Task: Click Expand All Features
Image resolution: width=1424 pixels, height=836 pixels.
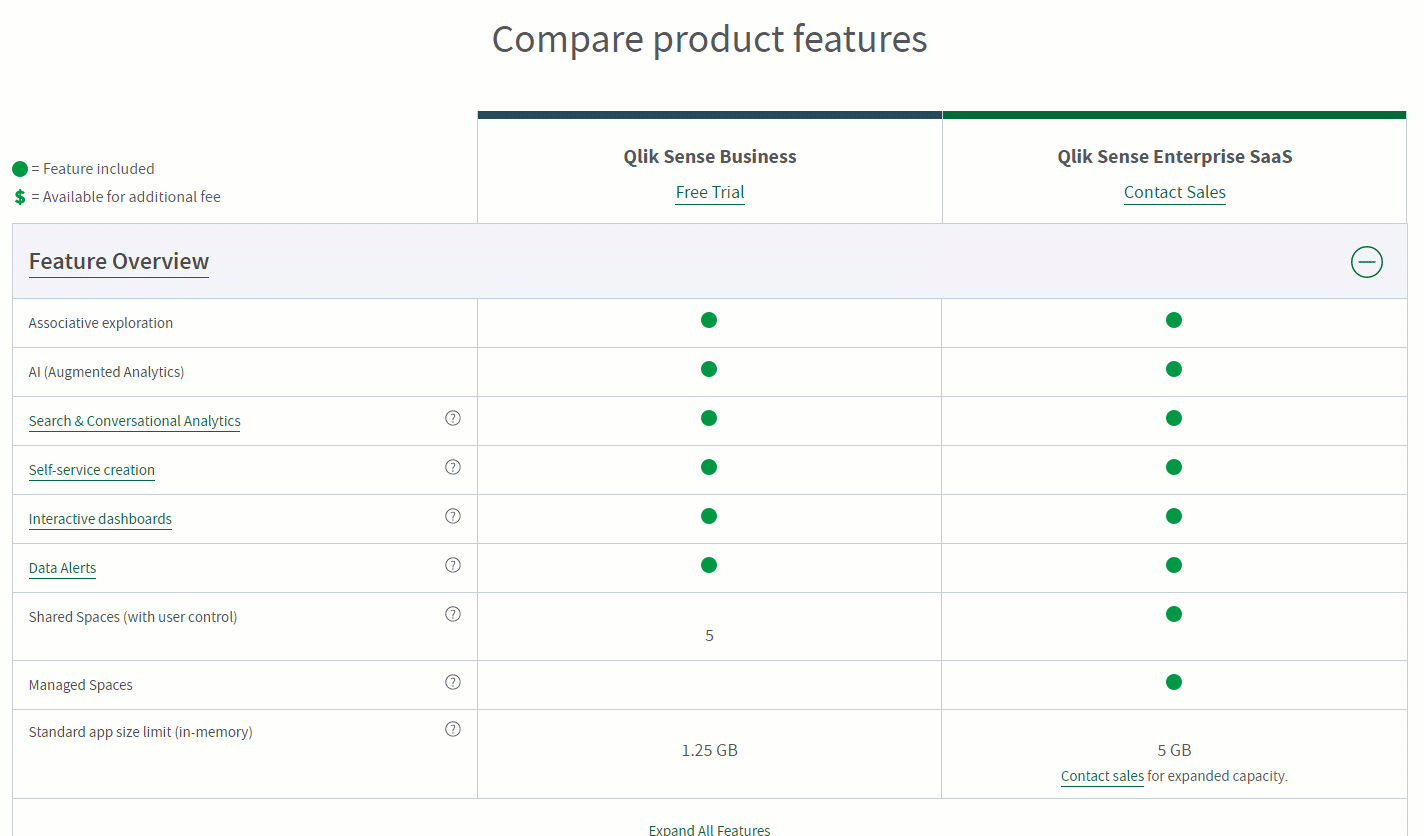Action: 710,830
